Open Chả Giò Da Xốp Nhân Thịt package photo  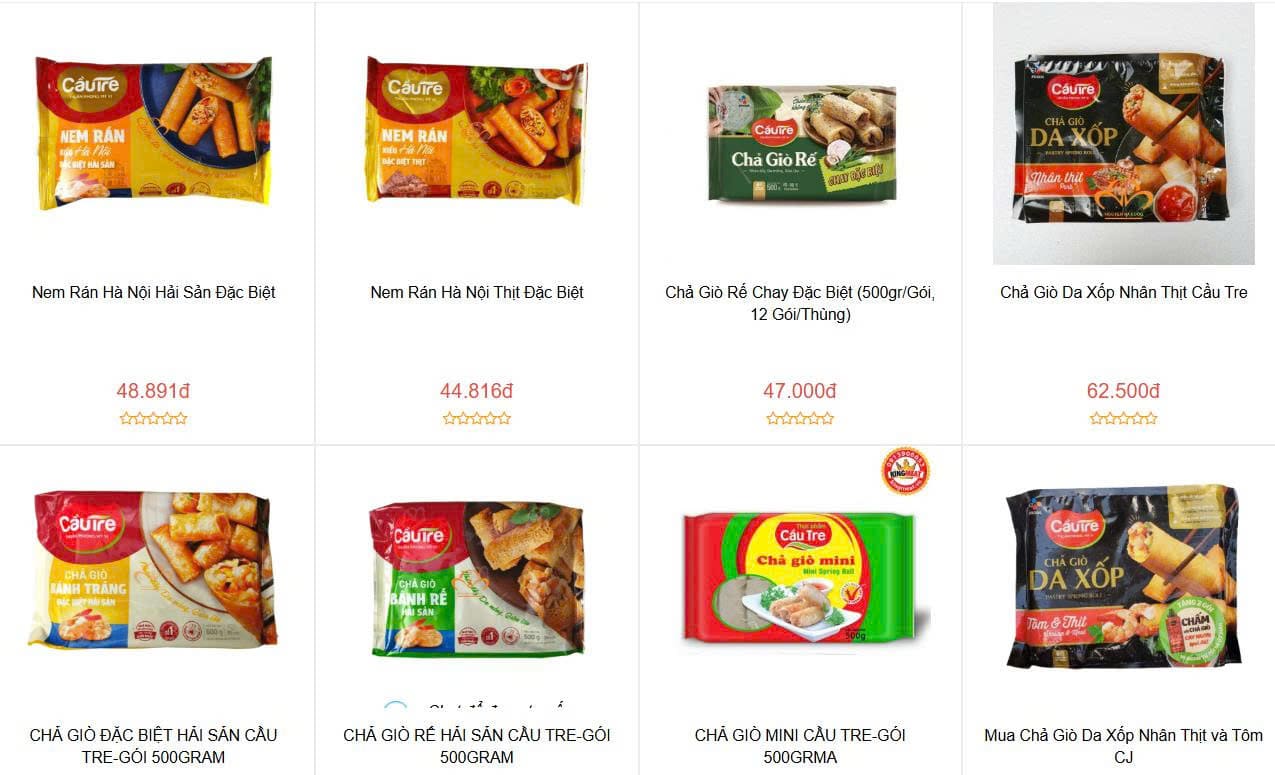[x=1124, y=134]
